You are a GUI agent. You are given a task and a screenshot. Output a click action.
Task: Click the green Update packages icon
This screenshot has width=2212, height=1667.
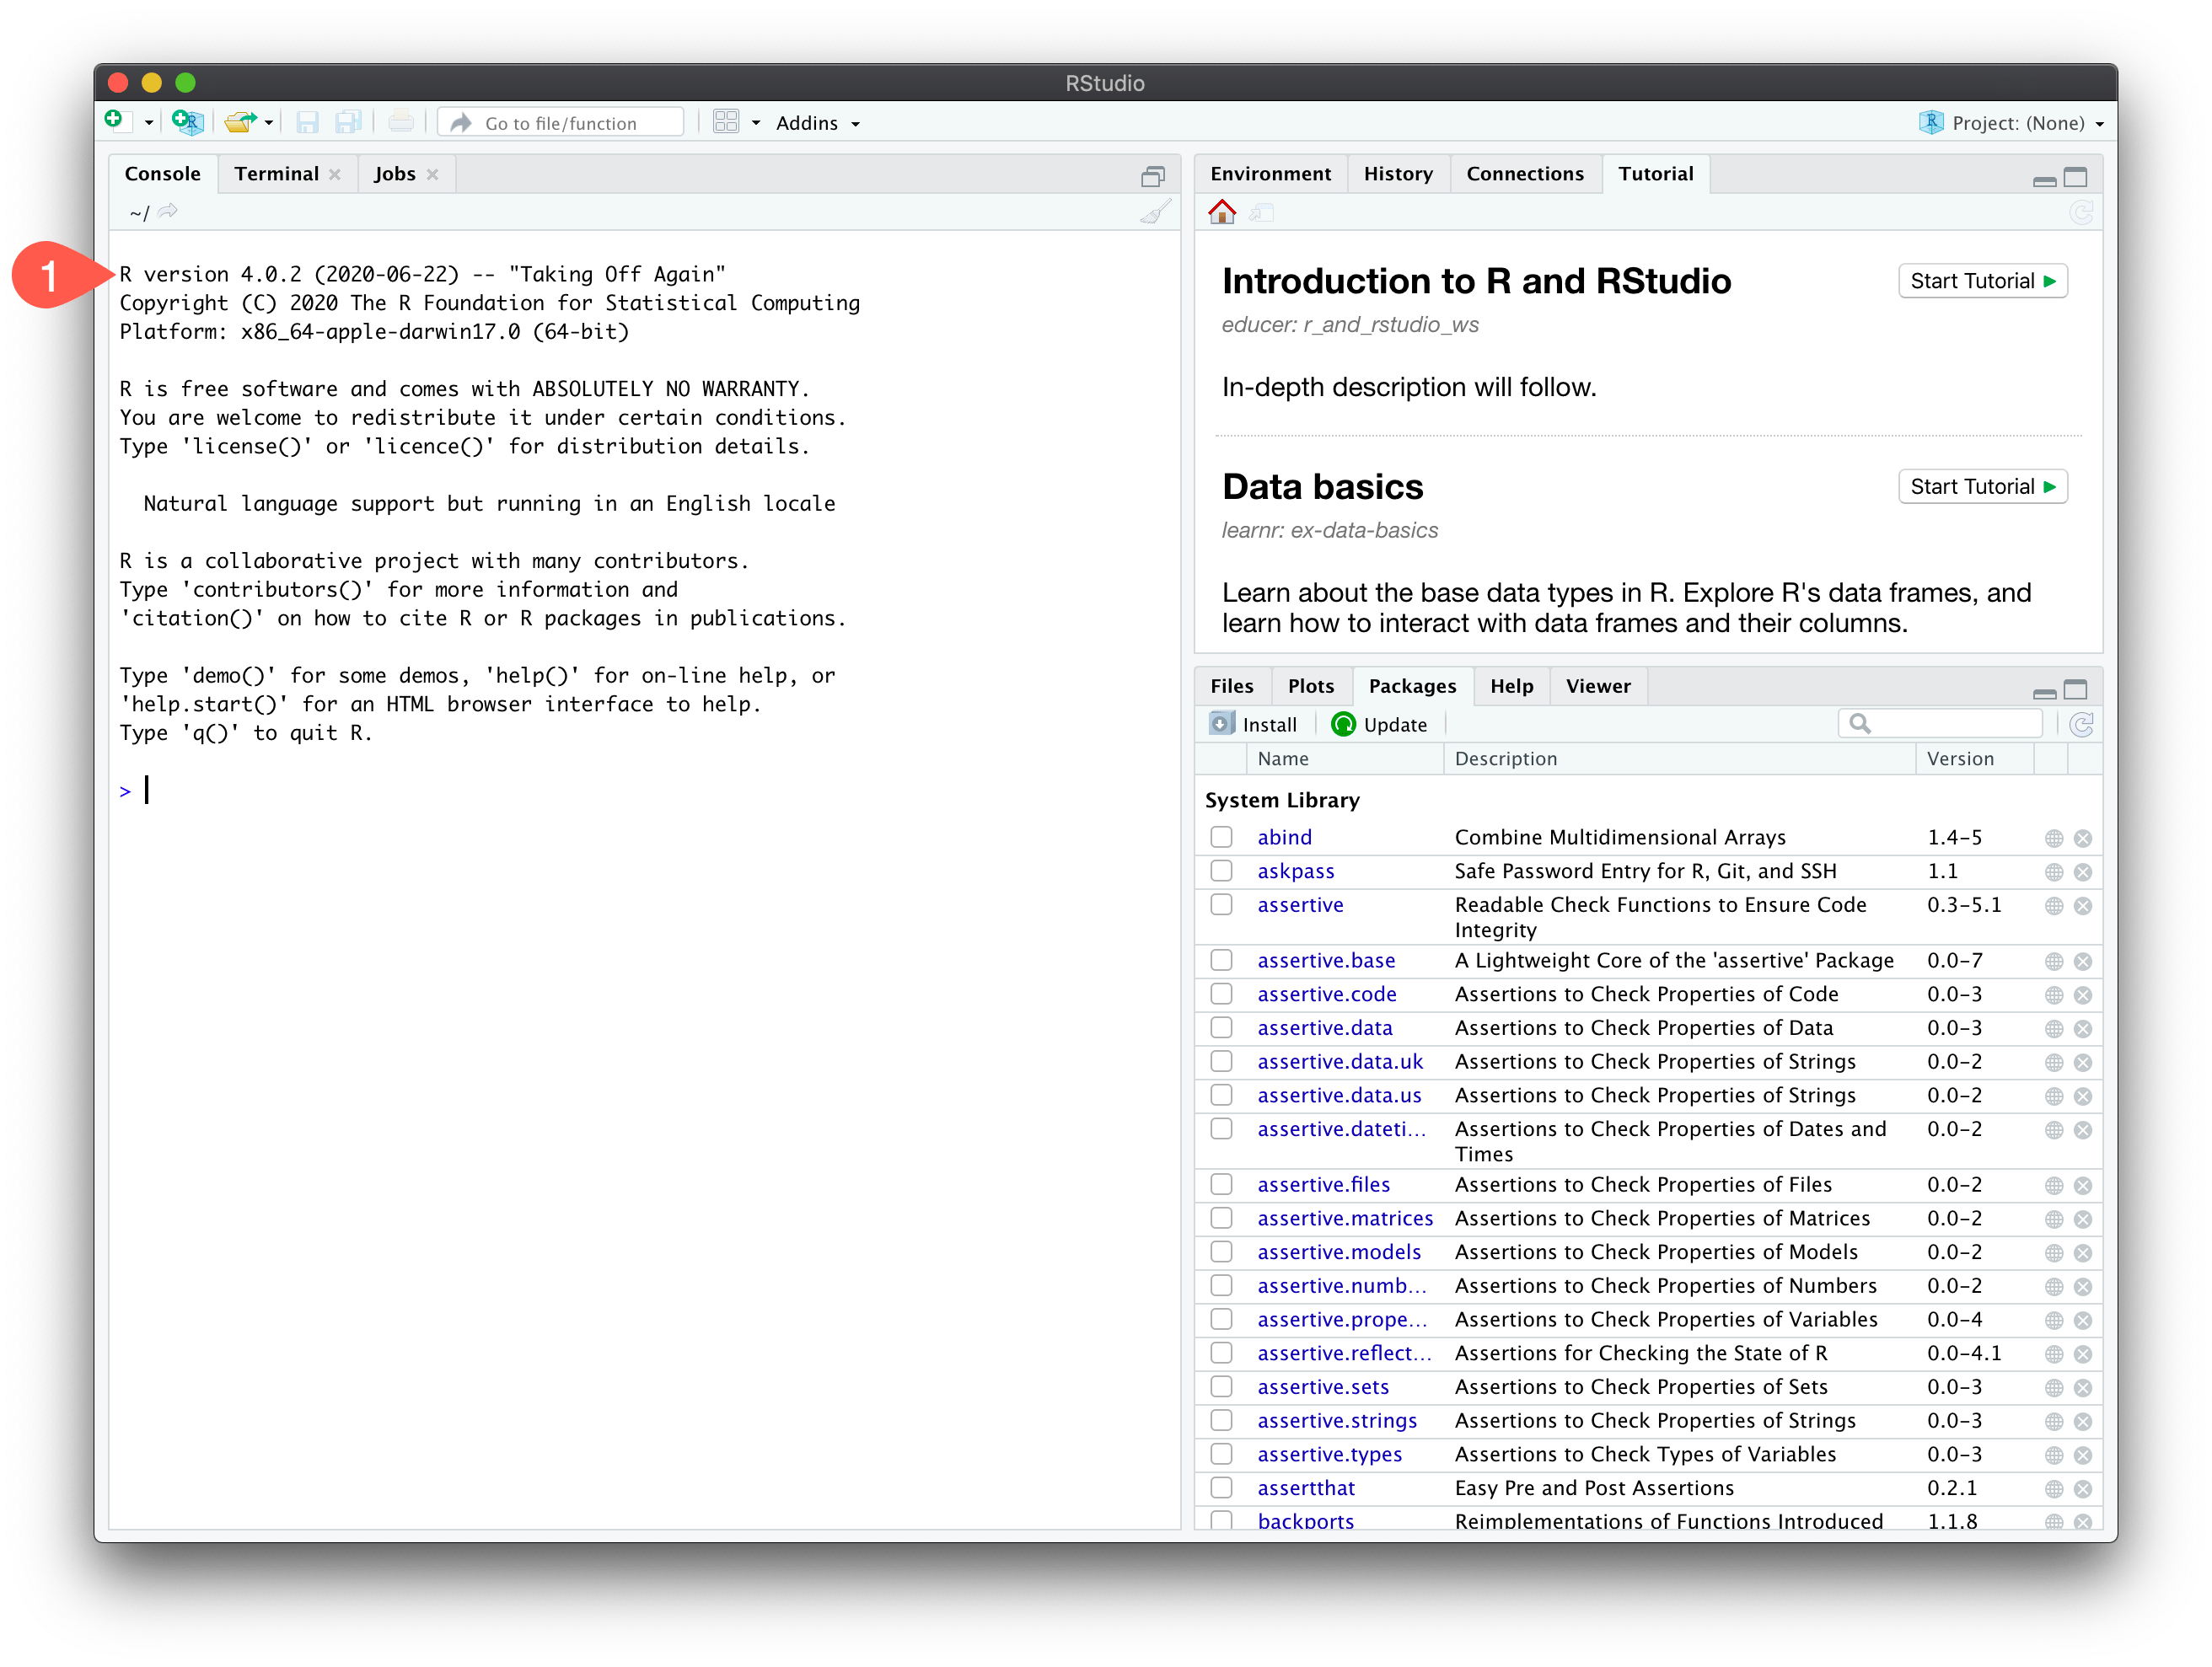tap(1343, 724)
